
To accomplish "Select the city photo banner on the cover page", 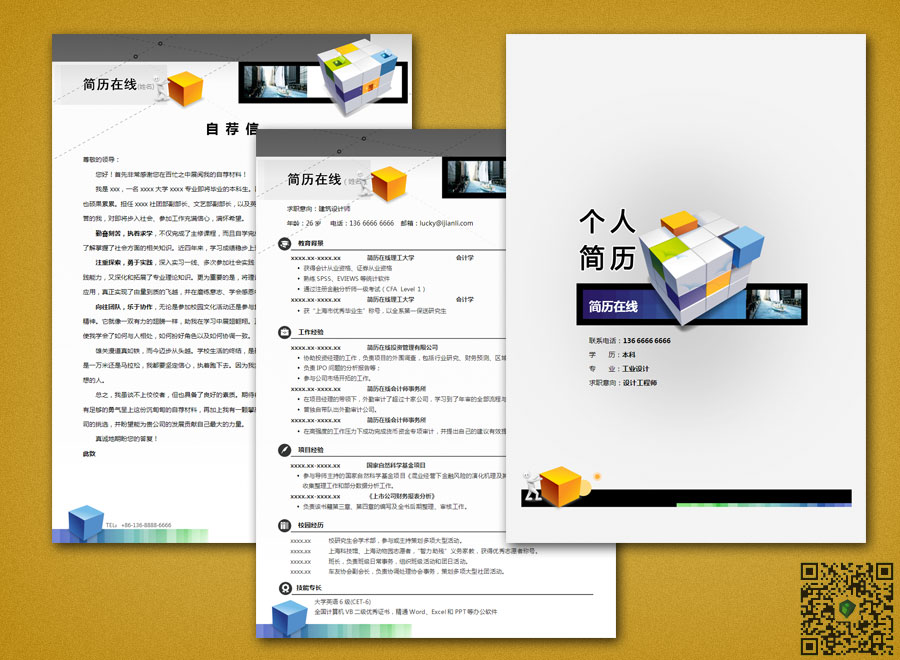I will [x=776, y=304].
